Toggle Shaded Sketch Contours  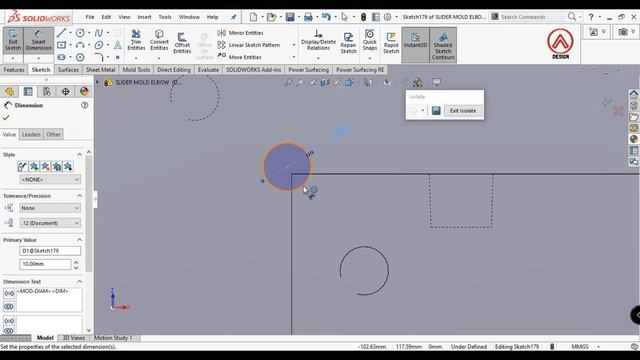click(443, 45)
